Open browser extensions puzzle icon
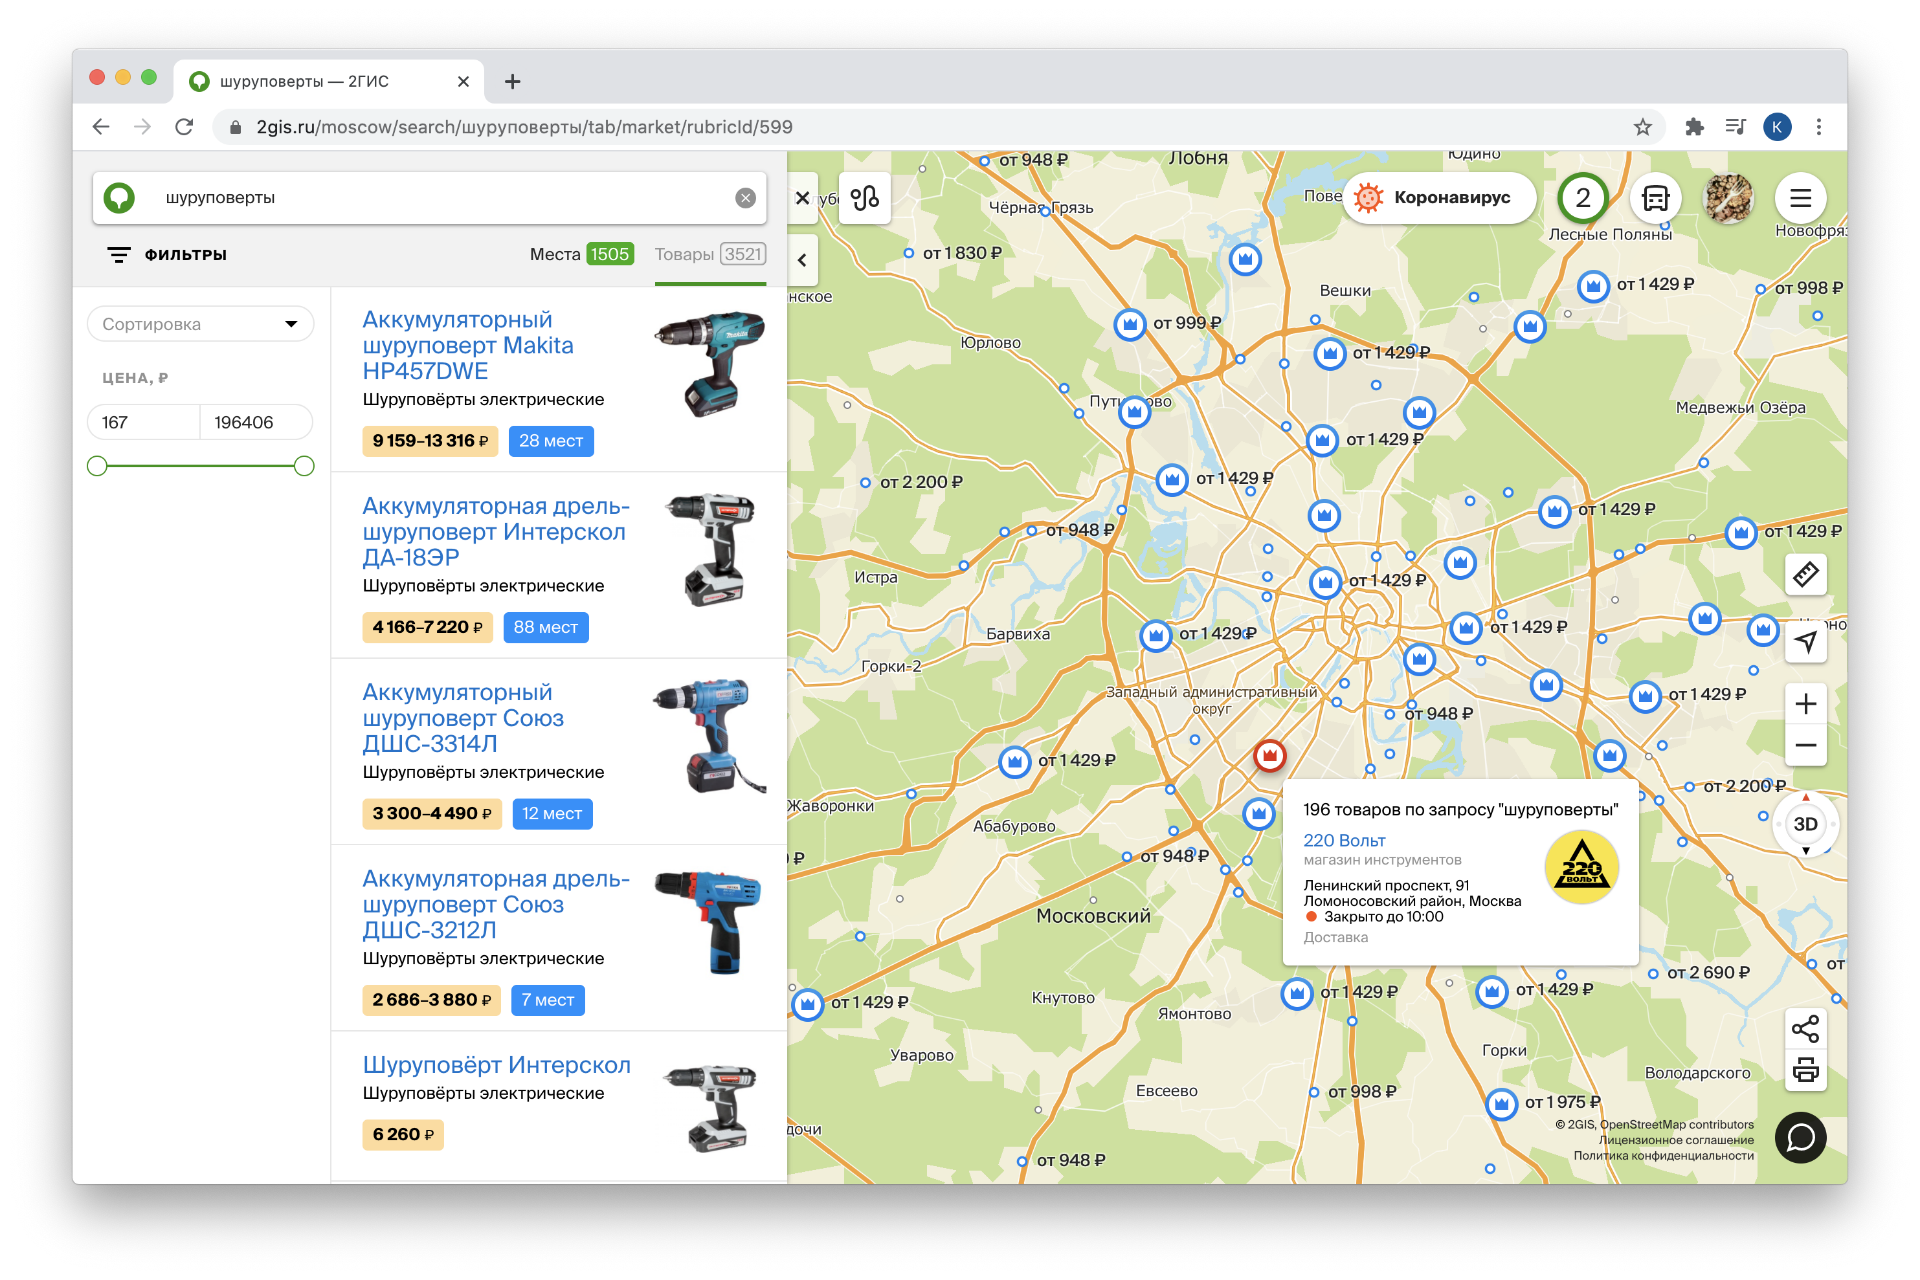 [1694, 127]
